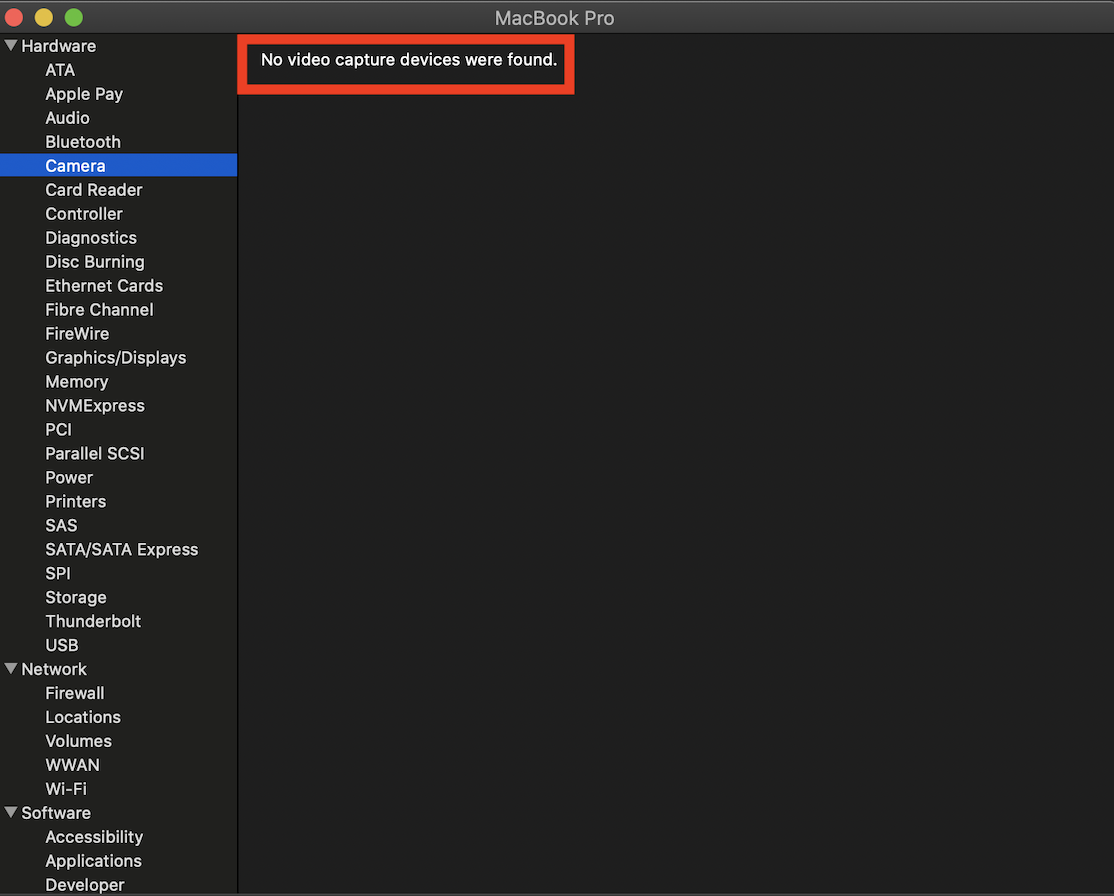Select Audio under Hardware
Image resolution: width=1114 pixels, height=896 pixels.
click(x=67, y=118)
